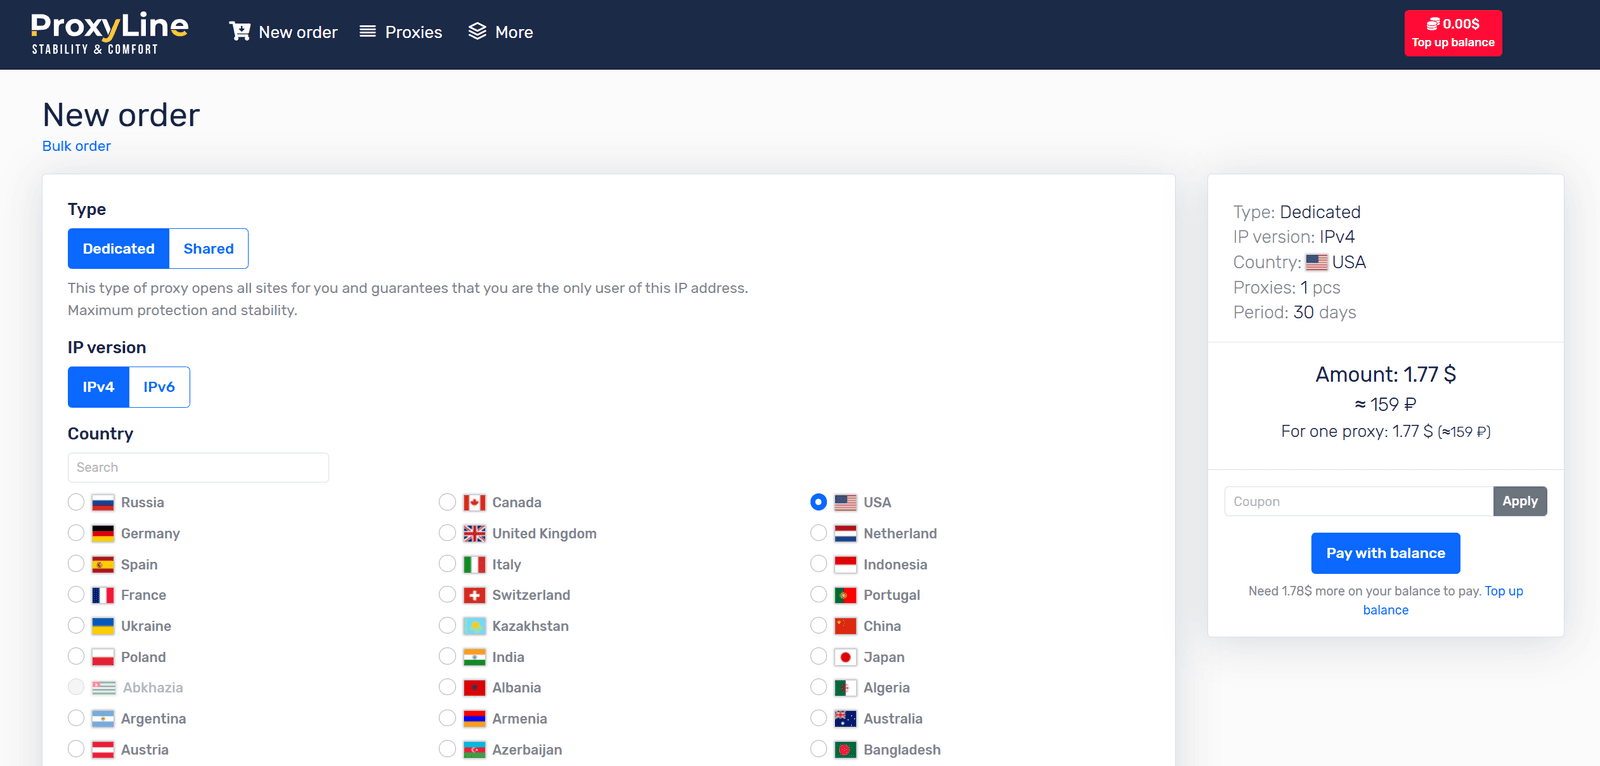The image size is (1600, 766).
Task: Click the coins balance icon
Action: [x=1433, y=24]
